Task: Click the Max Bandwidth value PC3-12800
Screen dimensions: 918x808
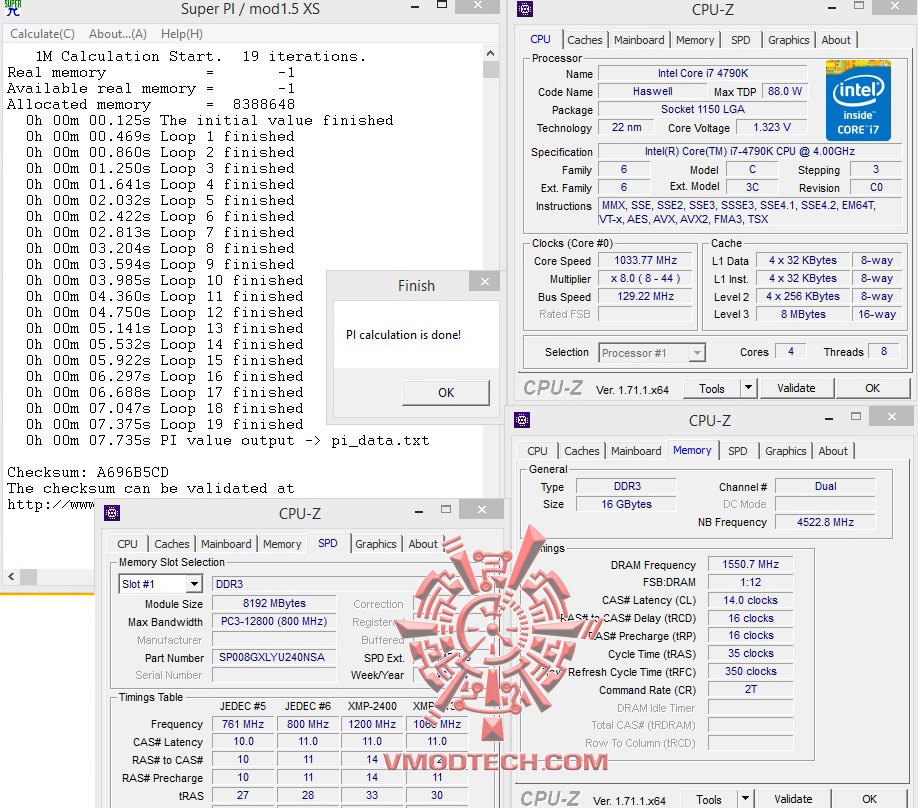Action: tap(274, 621)
